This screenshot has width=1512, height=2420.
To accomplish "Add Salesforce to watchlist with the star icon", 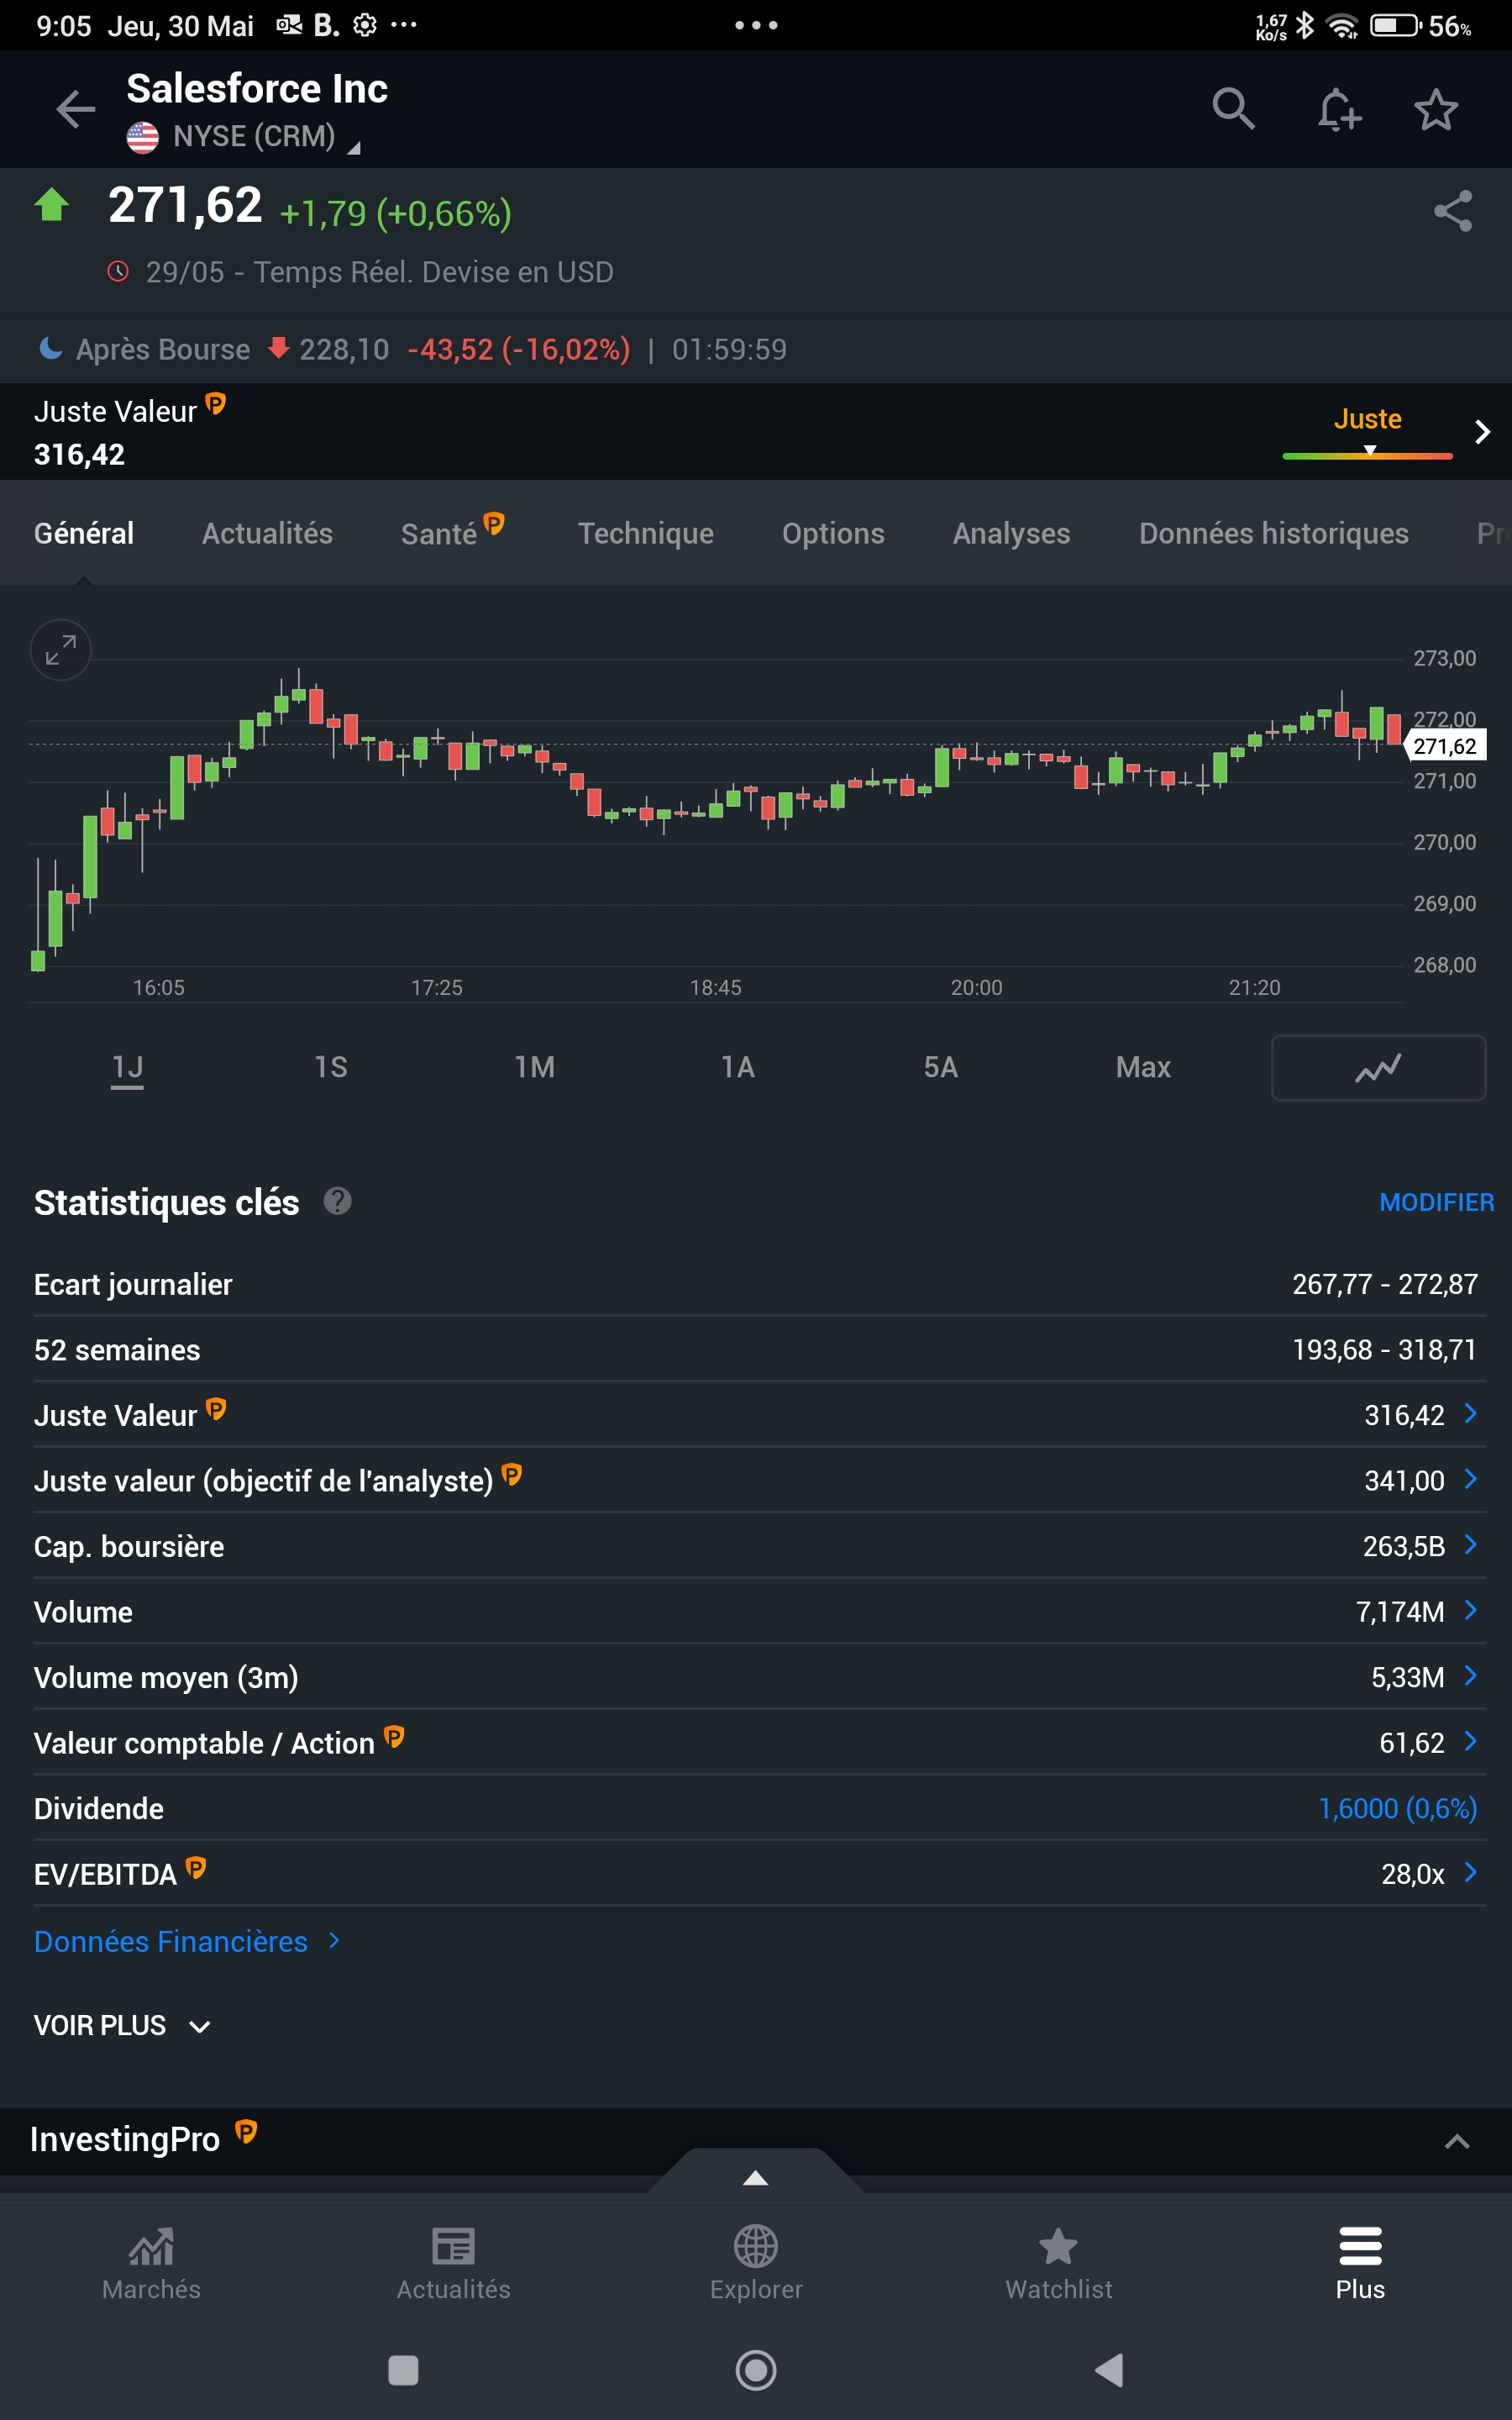I will point(1436,109).
